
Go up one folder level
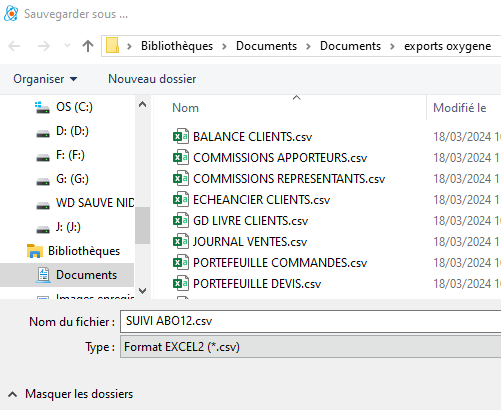[88, 46]
